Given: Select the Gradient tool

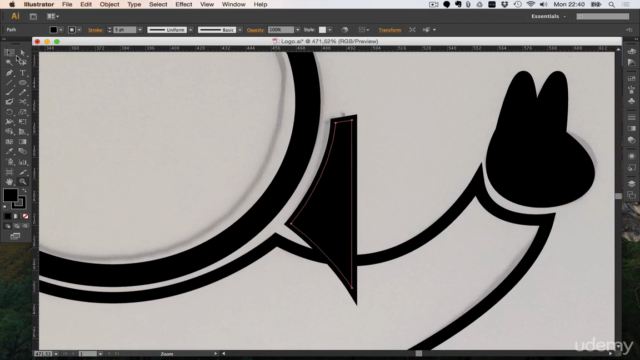Looking at the screenshot, I should (x=22, y=142).
